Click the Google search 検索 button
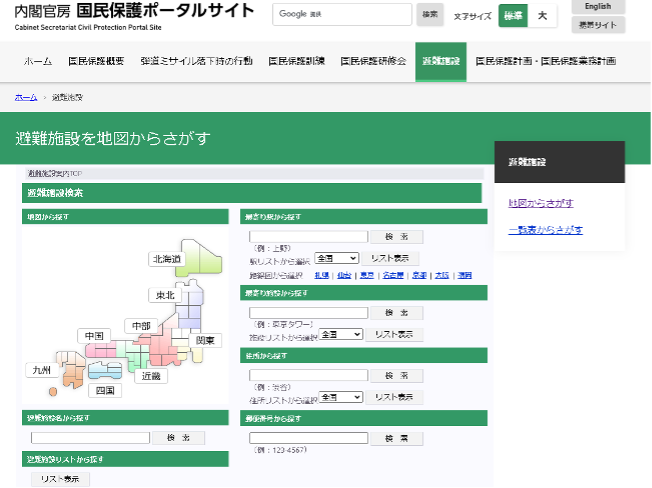 tap(430, 15)
